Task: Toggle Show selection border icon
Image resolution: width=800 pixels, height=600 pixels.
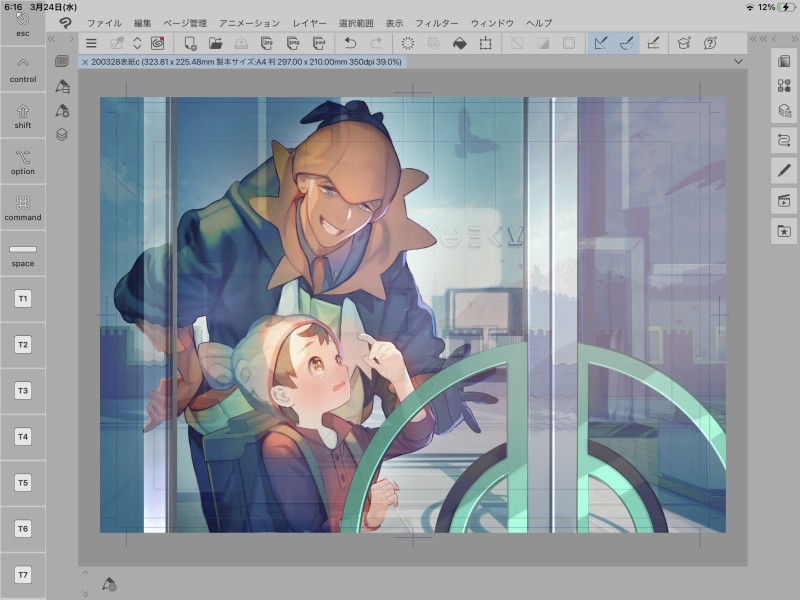Action: point(569,43)
